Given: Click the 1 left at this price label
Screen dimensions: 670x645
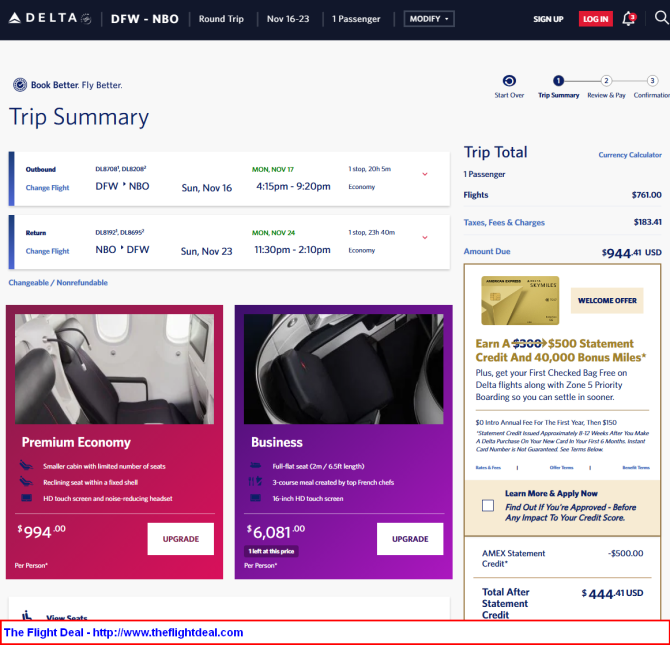Looking at the screenshot, I should (271, 551).
